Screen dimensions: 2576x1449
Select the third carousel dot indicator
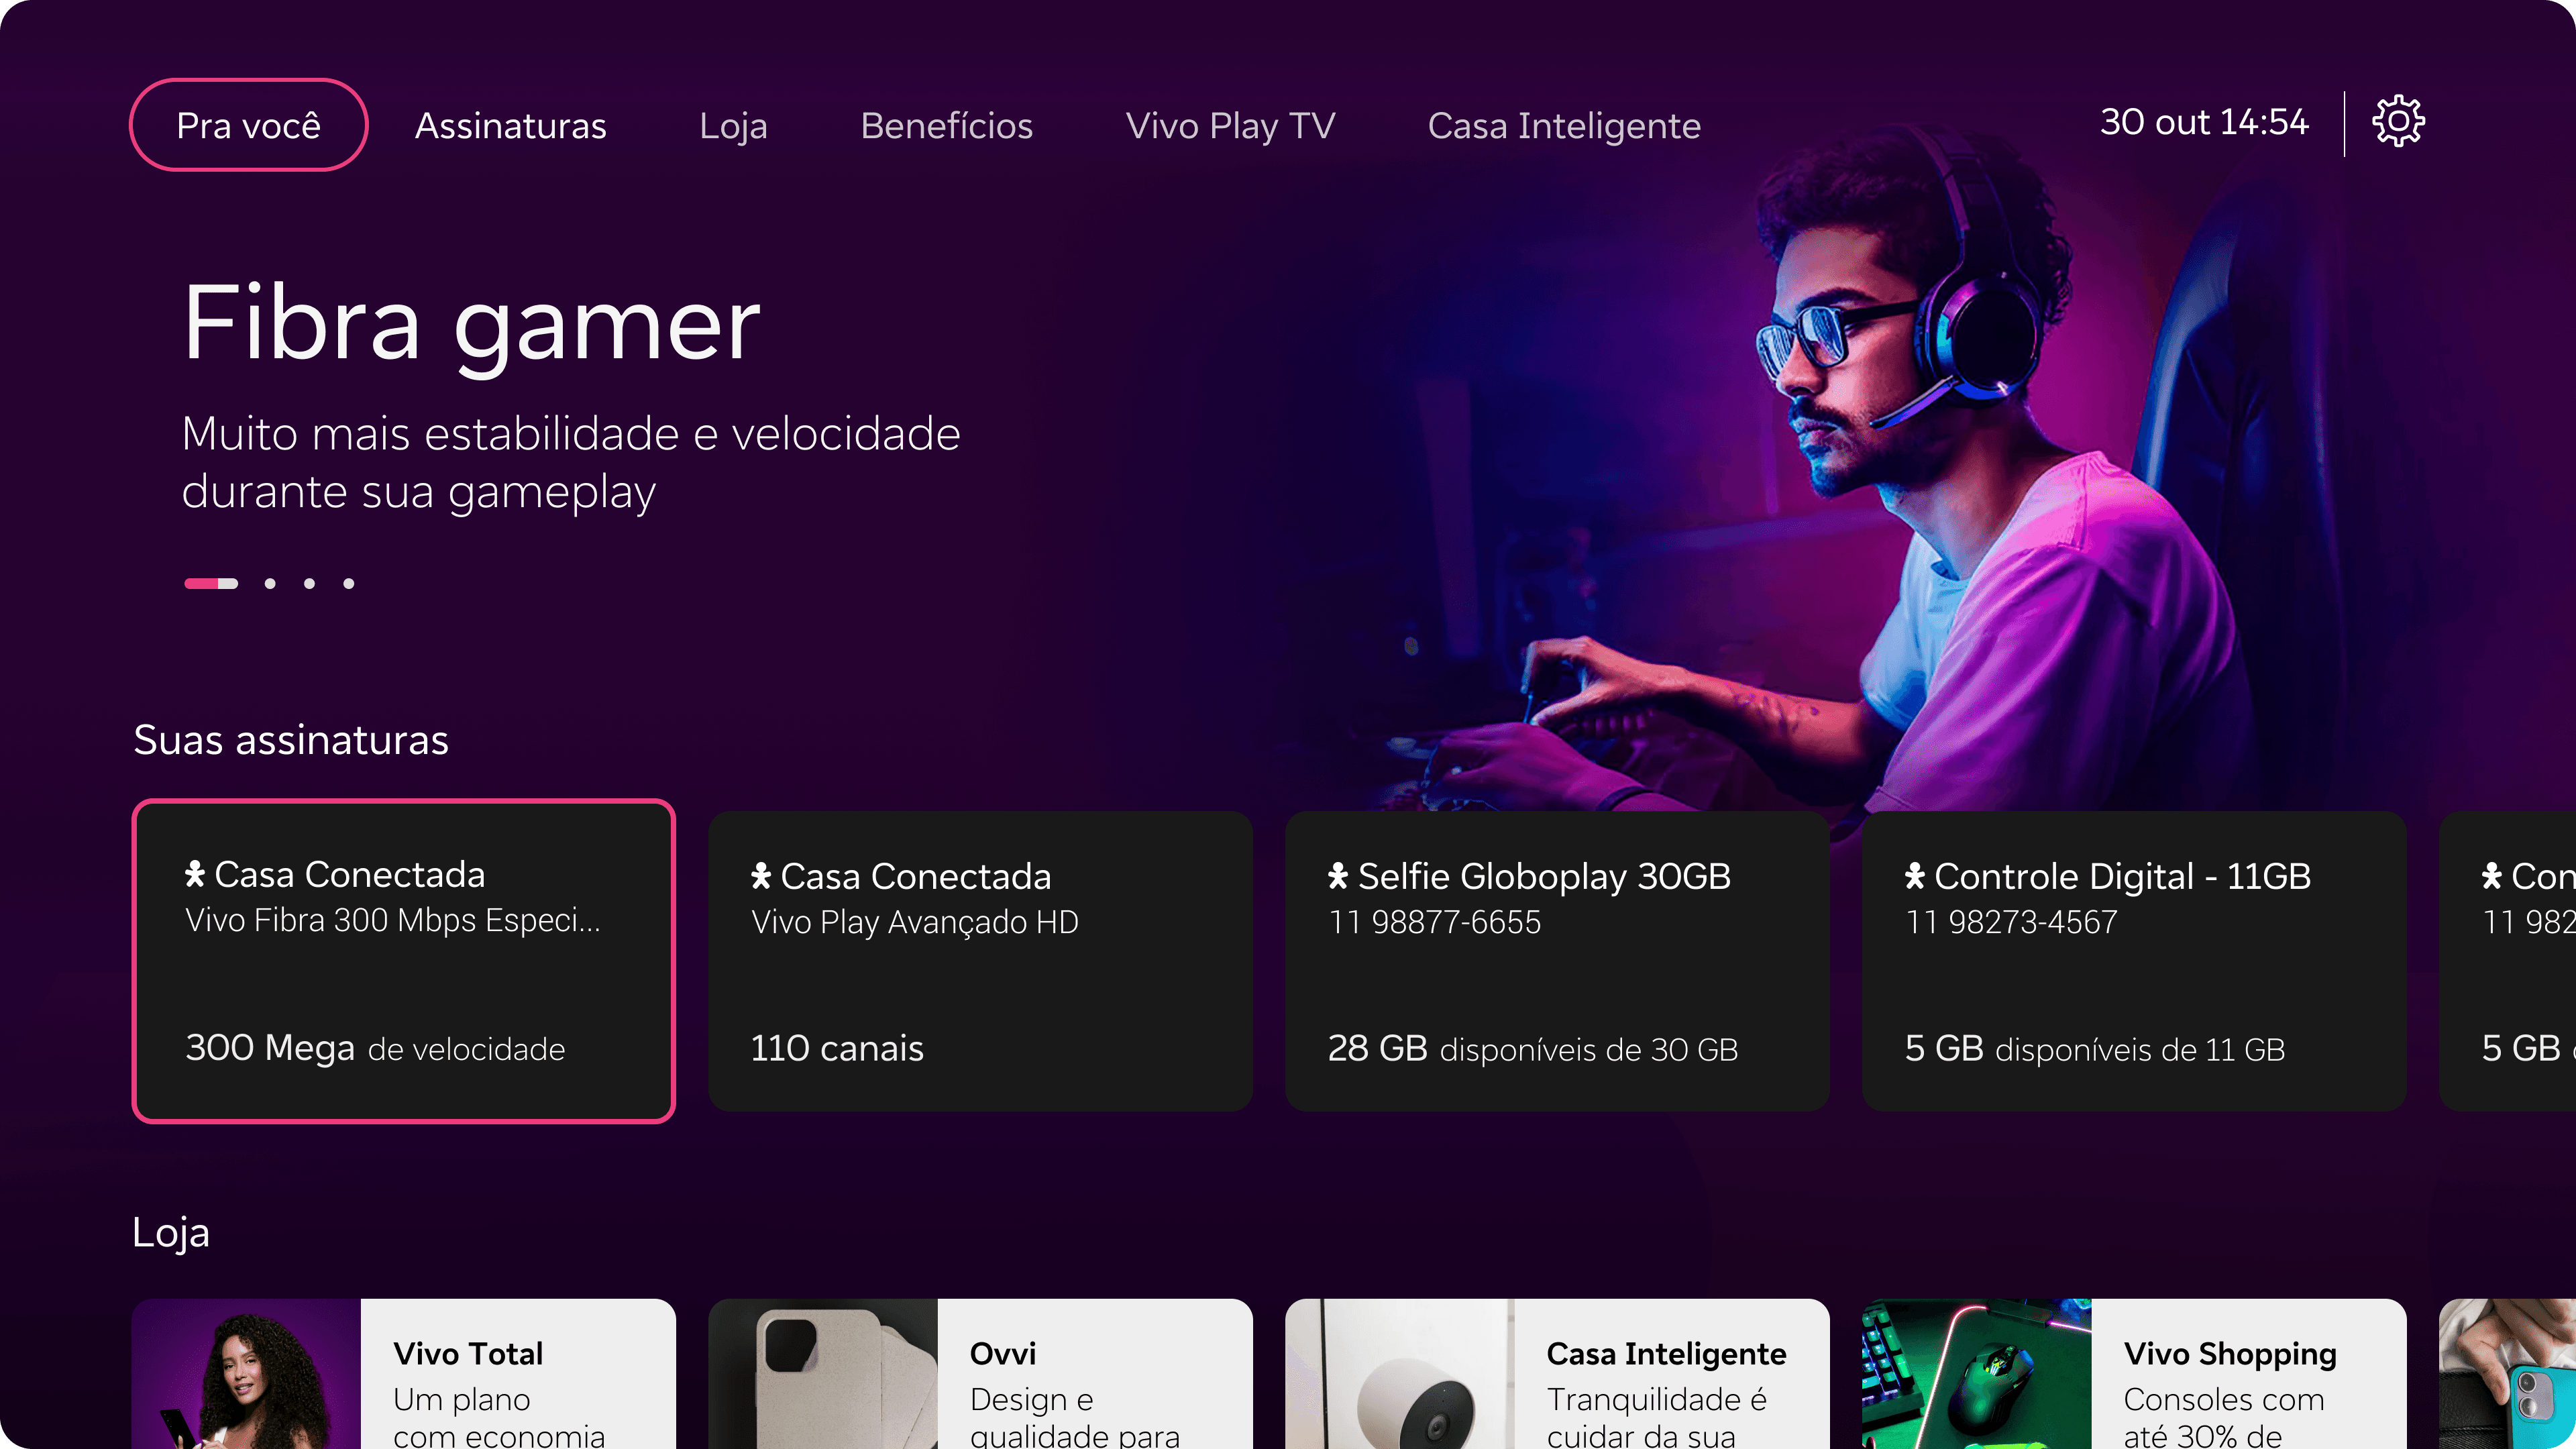click(309, 583)
